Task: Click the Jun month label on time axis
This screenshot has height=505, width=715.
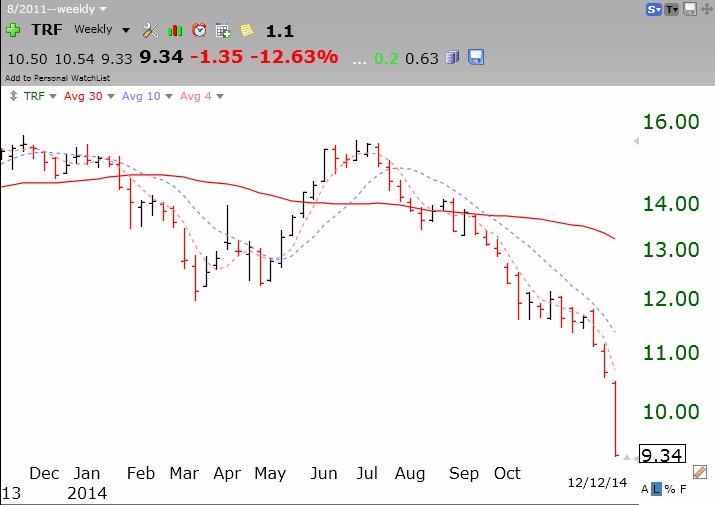Action: coord(324,473)
